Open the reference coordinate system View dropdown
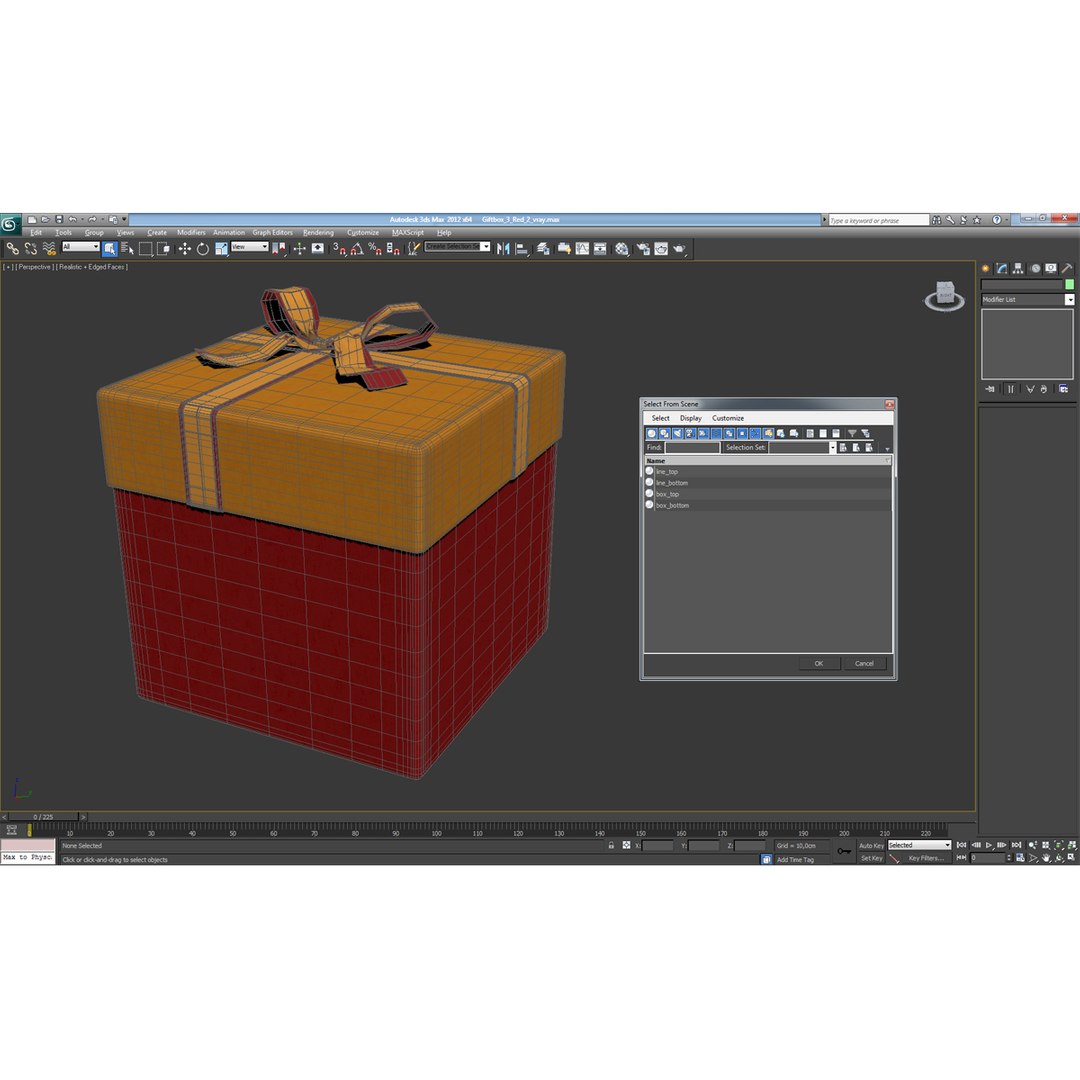The image size is (1080, 1080). pyautogui.click(x=249, y=247)
